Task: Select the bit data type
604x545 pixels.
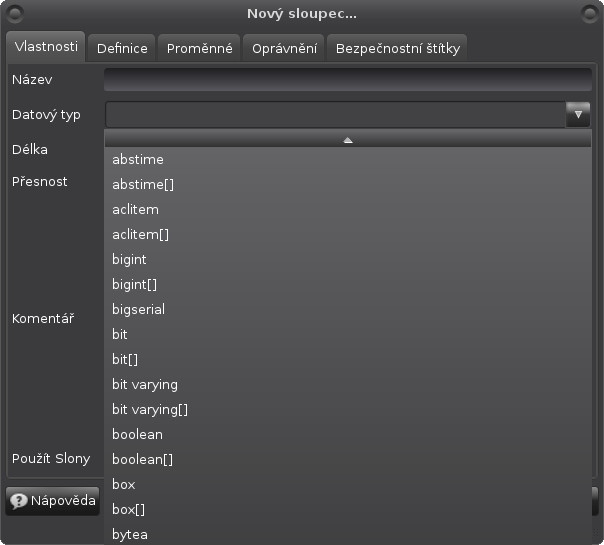Action: coord(348,334)
